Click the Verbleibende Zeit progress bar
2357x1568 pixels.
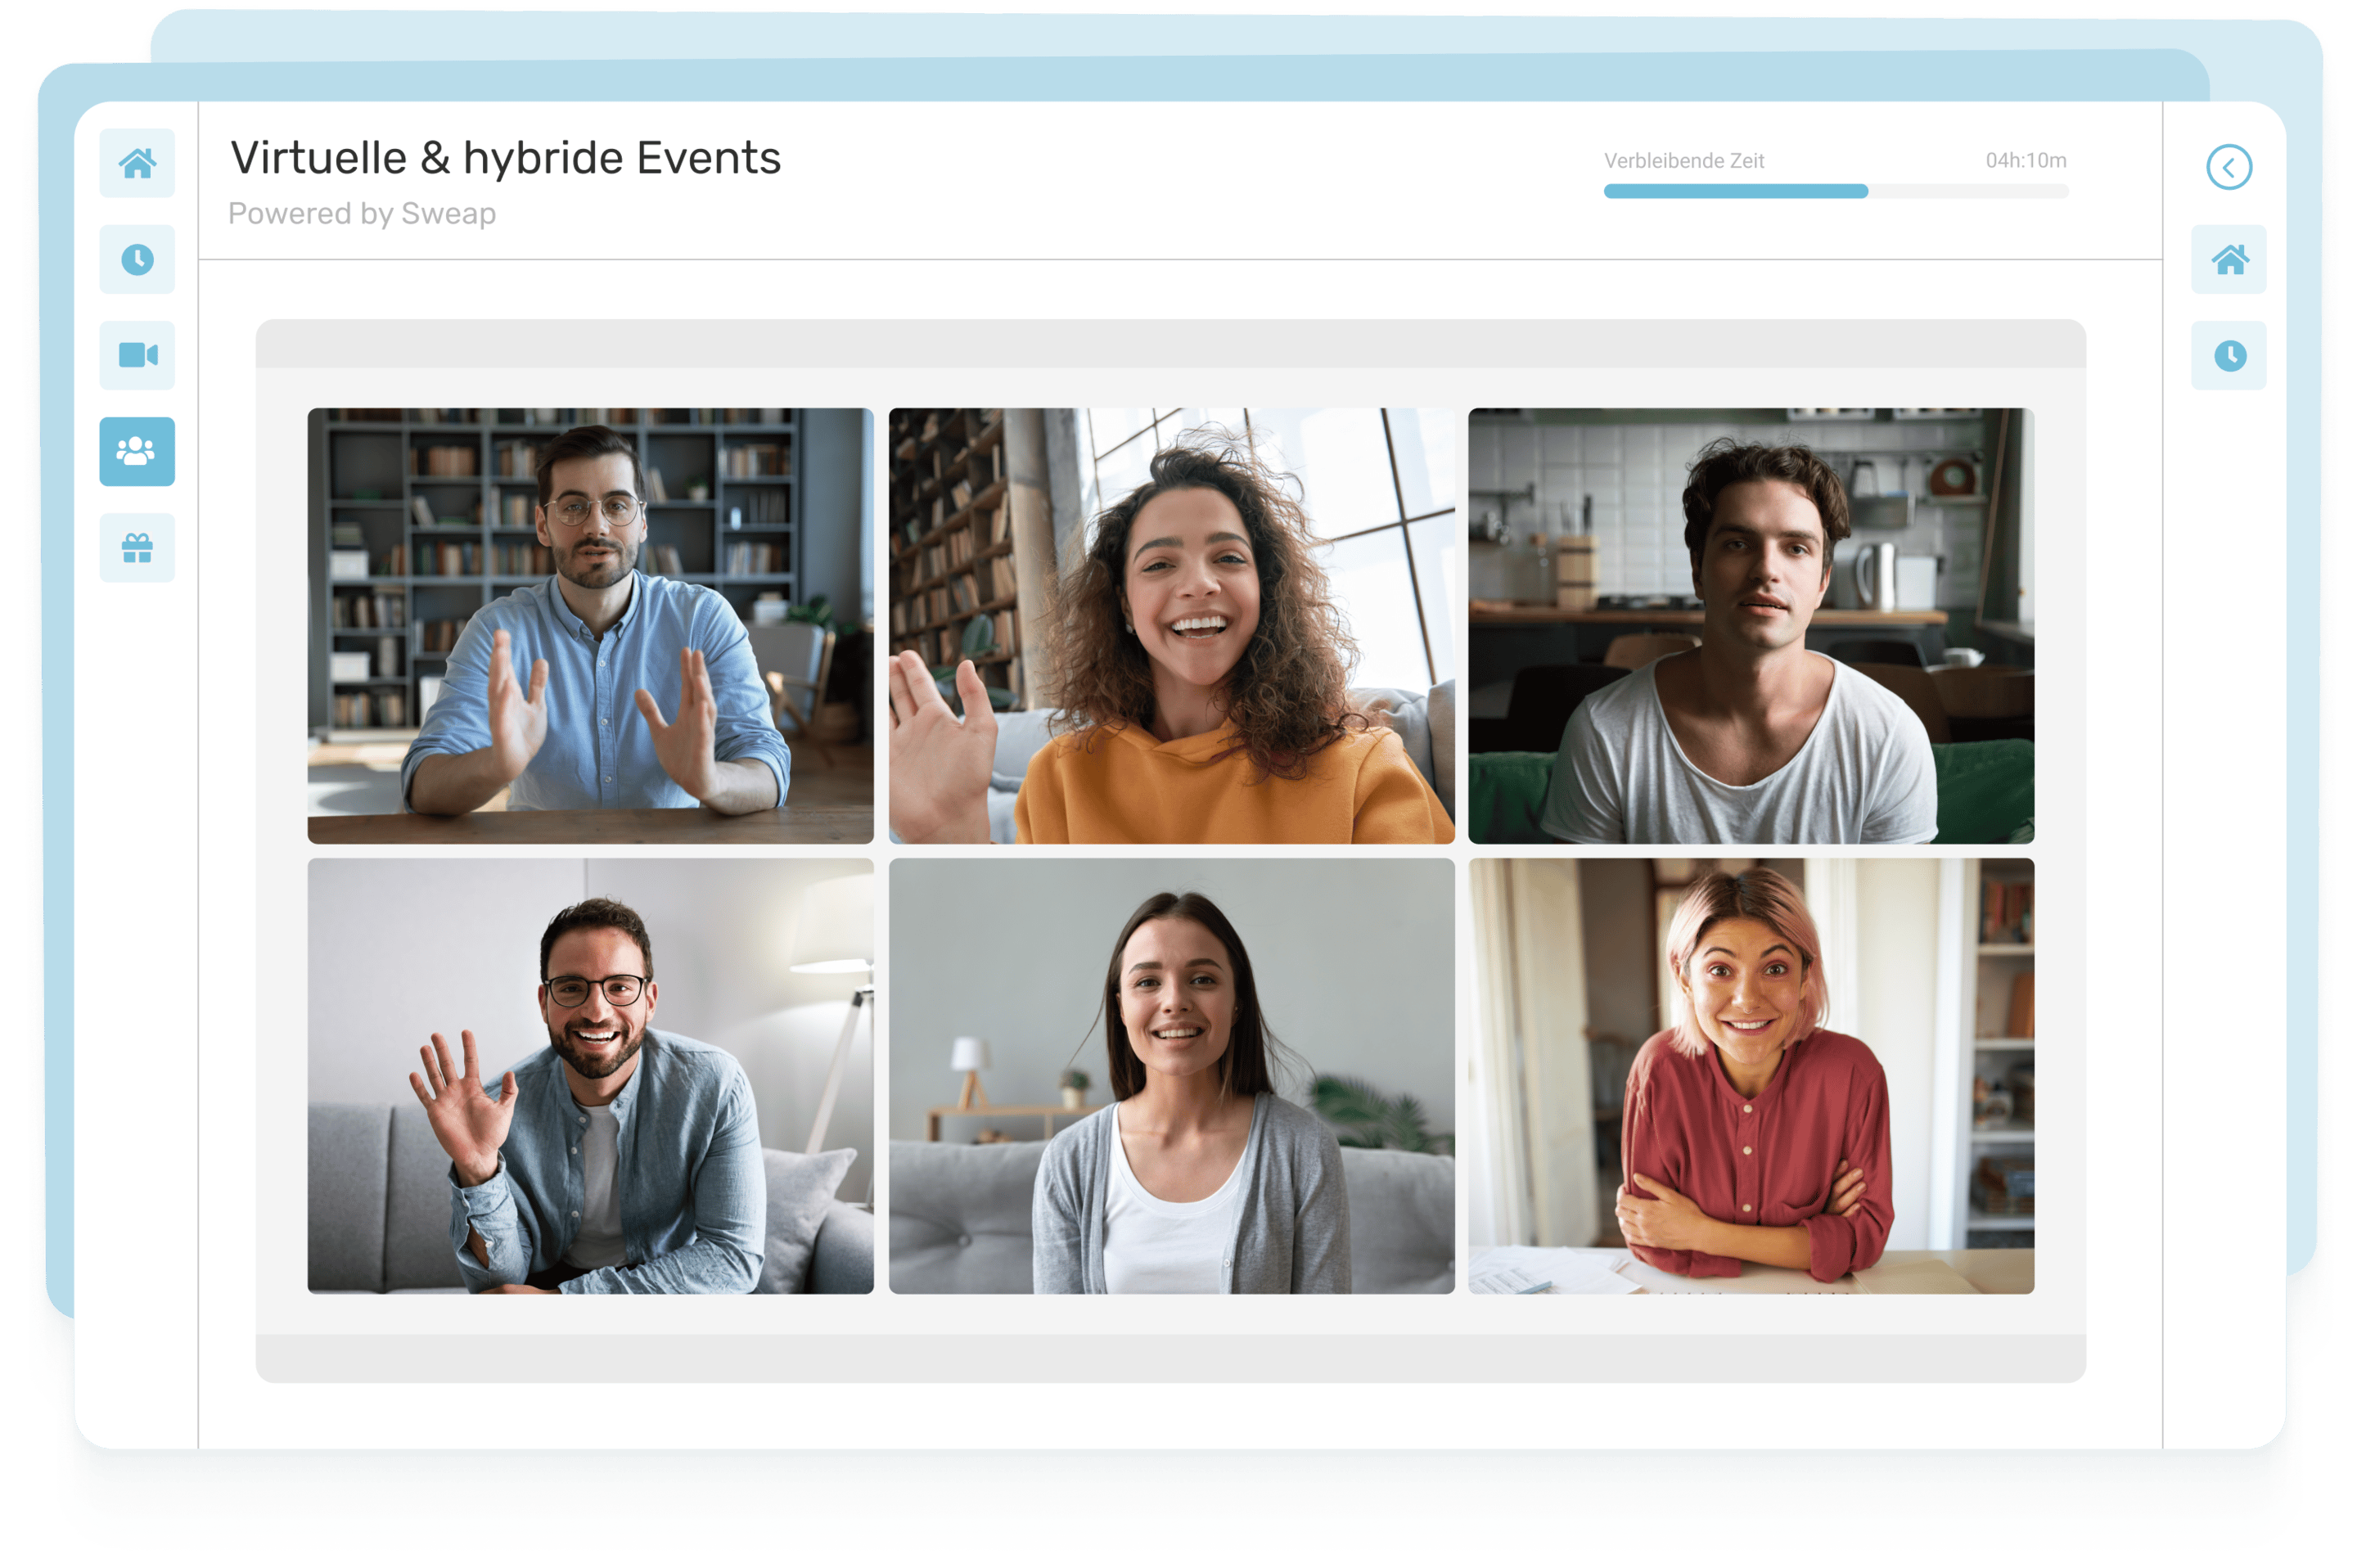coord(1835,191)
